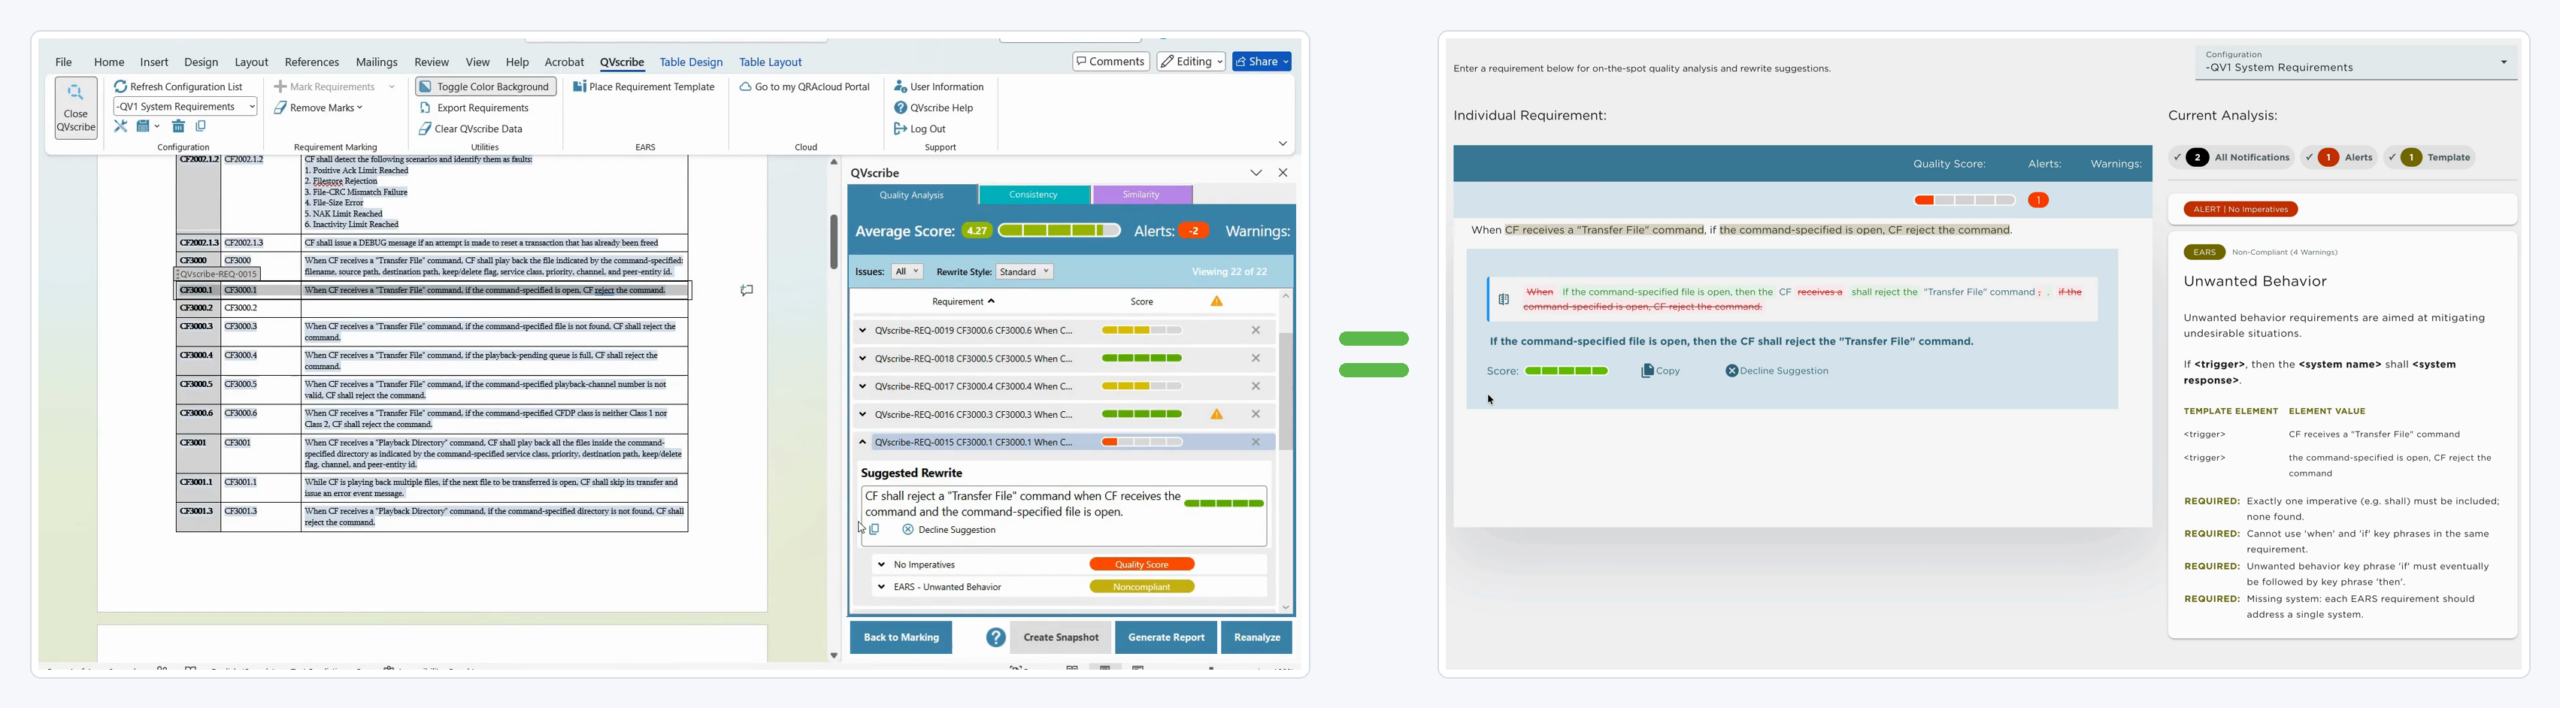Open the Configuration dropdown in analysis window
This screenshot has width=2560, height=708.
2355,62
